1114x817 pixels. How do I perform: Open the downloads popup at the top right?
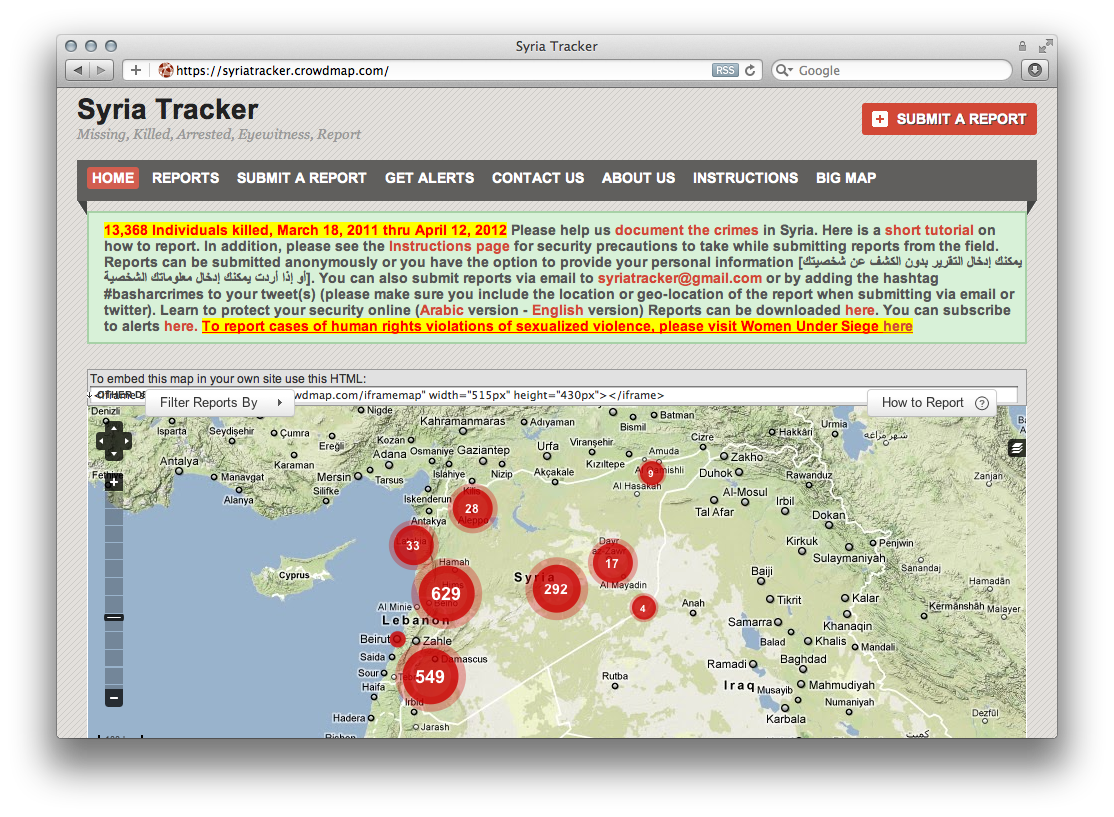pyautogui.click(x=1035, y=70)
